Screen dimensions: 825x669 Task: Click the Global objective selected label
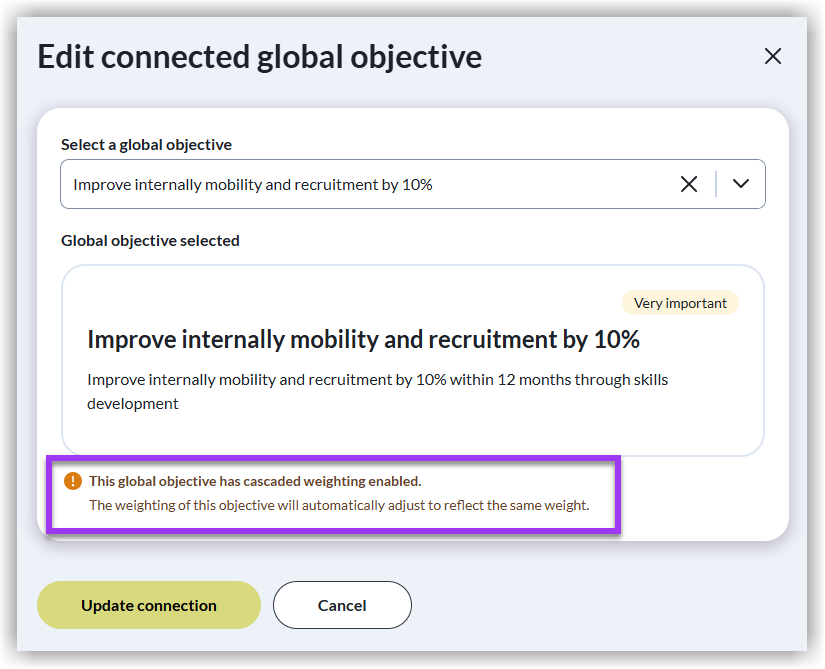[150, 241]
